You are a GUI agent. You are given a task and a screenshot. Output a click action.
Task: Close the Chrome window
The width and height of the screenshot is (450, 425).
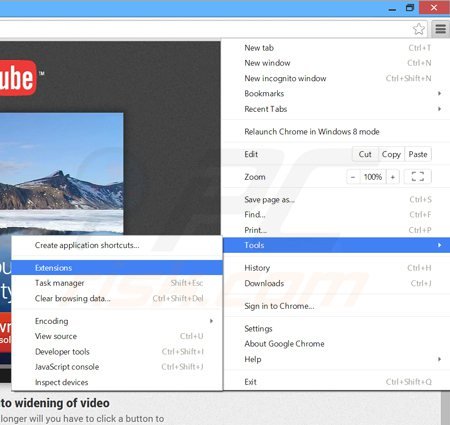pos(434,8)
